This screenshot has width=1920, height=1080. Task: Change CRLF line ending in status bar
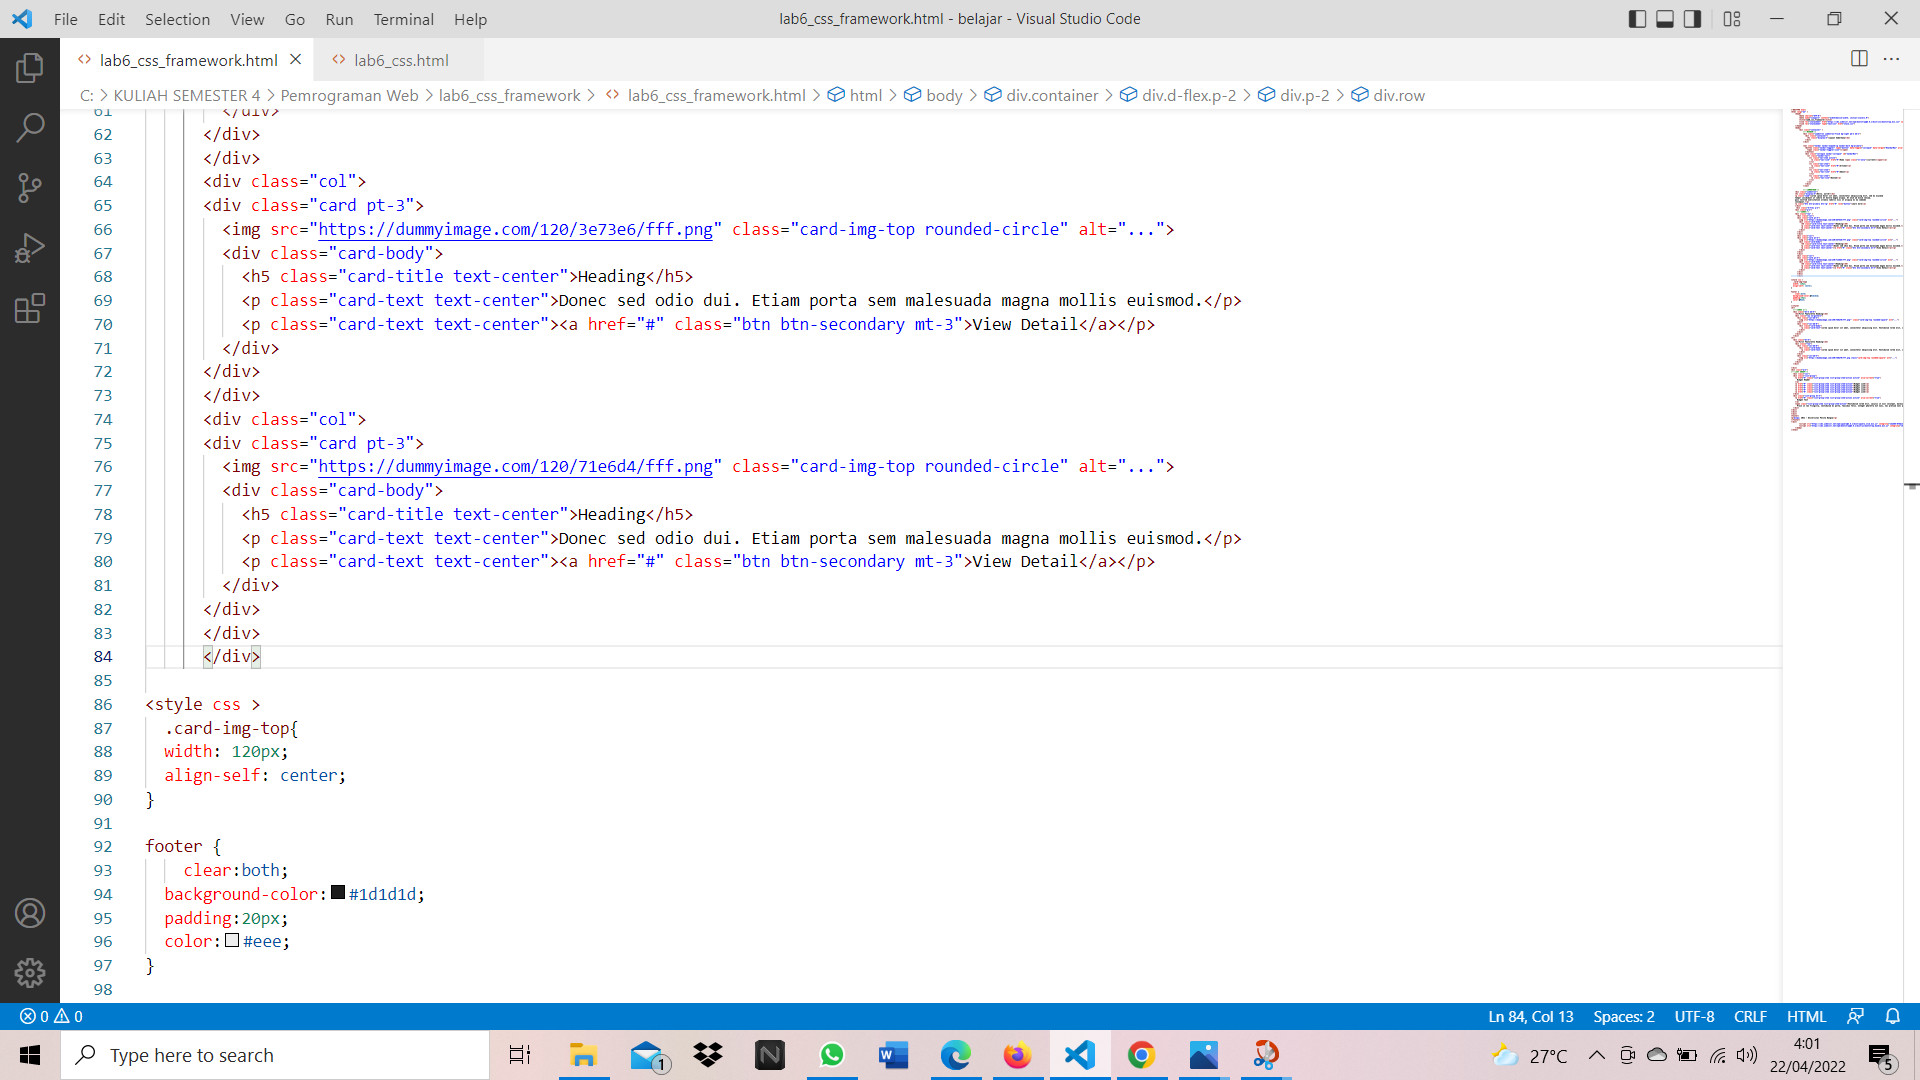pyautogui.click(x=1751, y=1016)
